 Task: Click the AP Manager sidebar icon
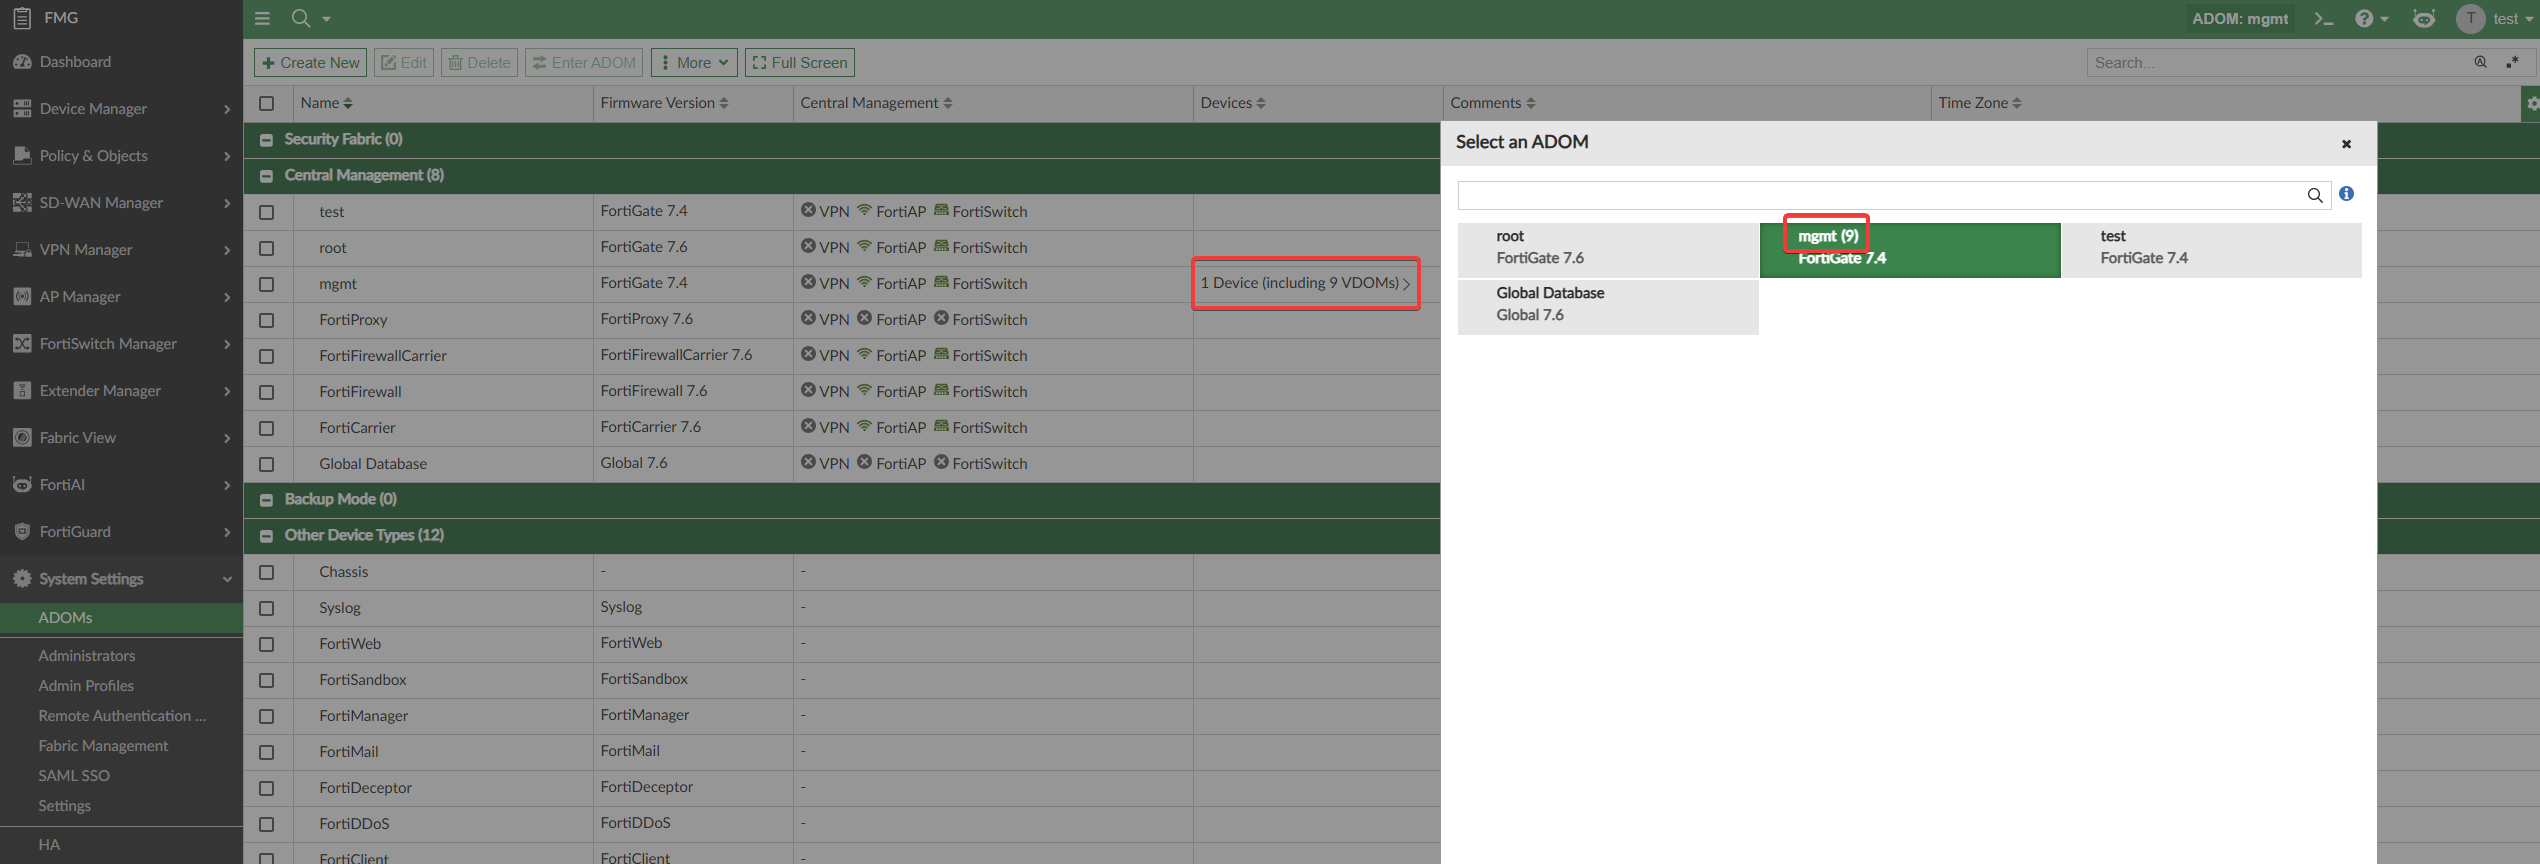click(22, 297)
